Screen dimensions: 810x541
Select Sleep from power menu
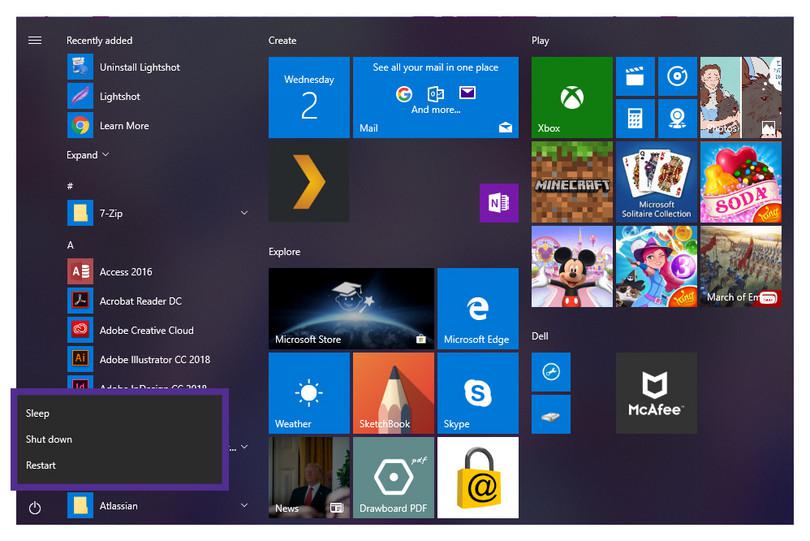[120, 413]
